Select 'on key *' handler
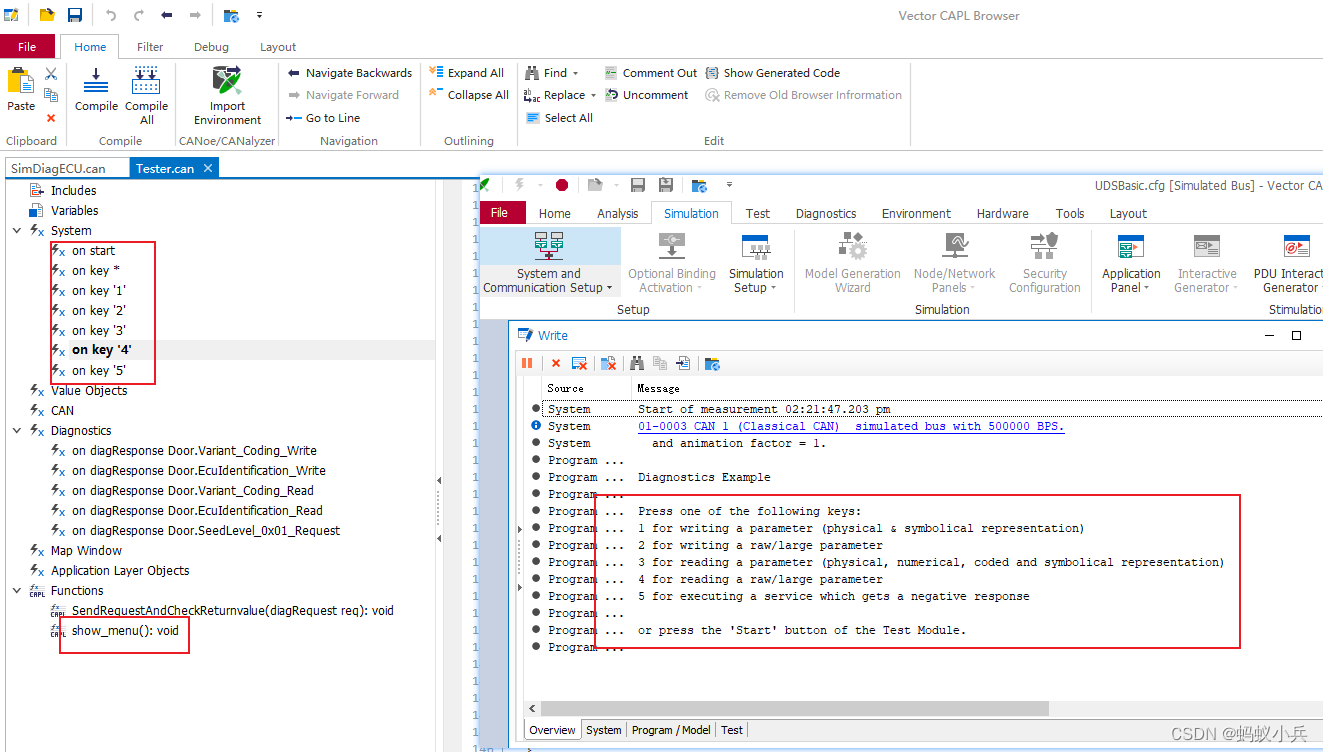Viewport: 1323px width, 752px height. click(x=96, y=271)
